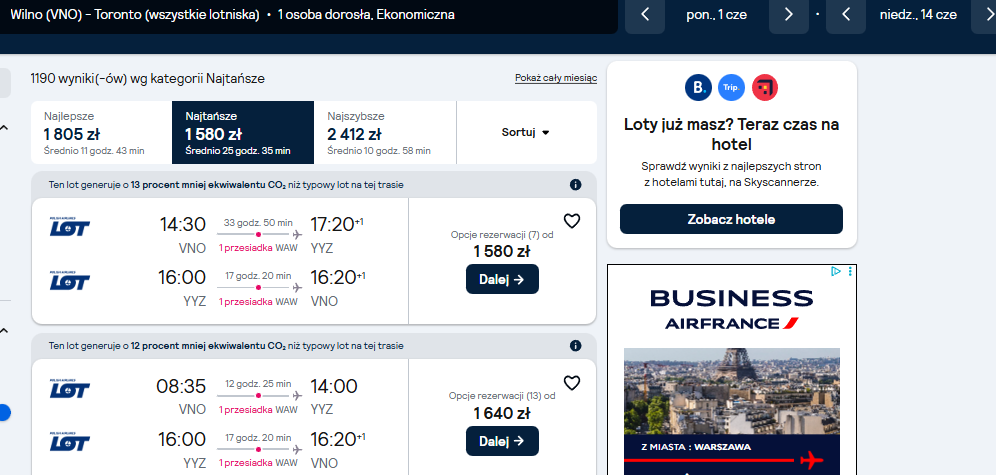Click Dalej for the 1 580 zł flight
Screen dimensions: 996x475
click(502, 279)
